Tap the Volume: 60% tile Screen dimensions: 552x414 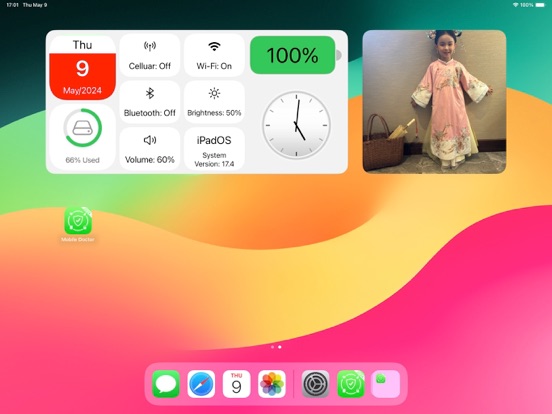[x=150, y=149]
